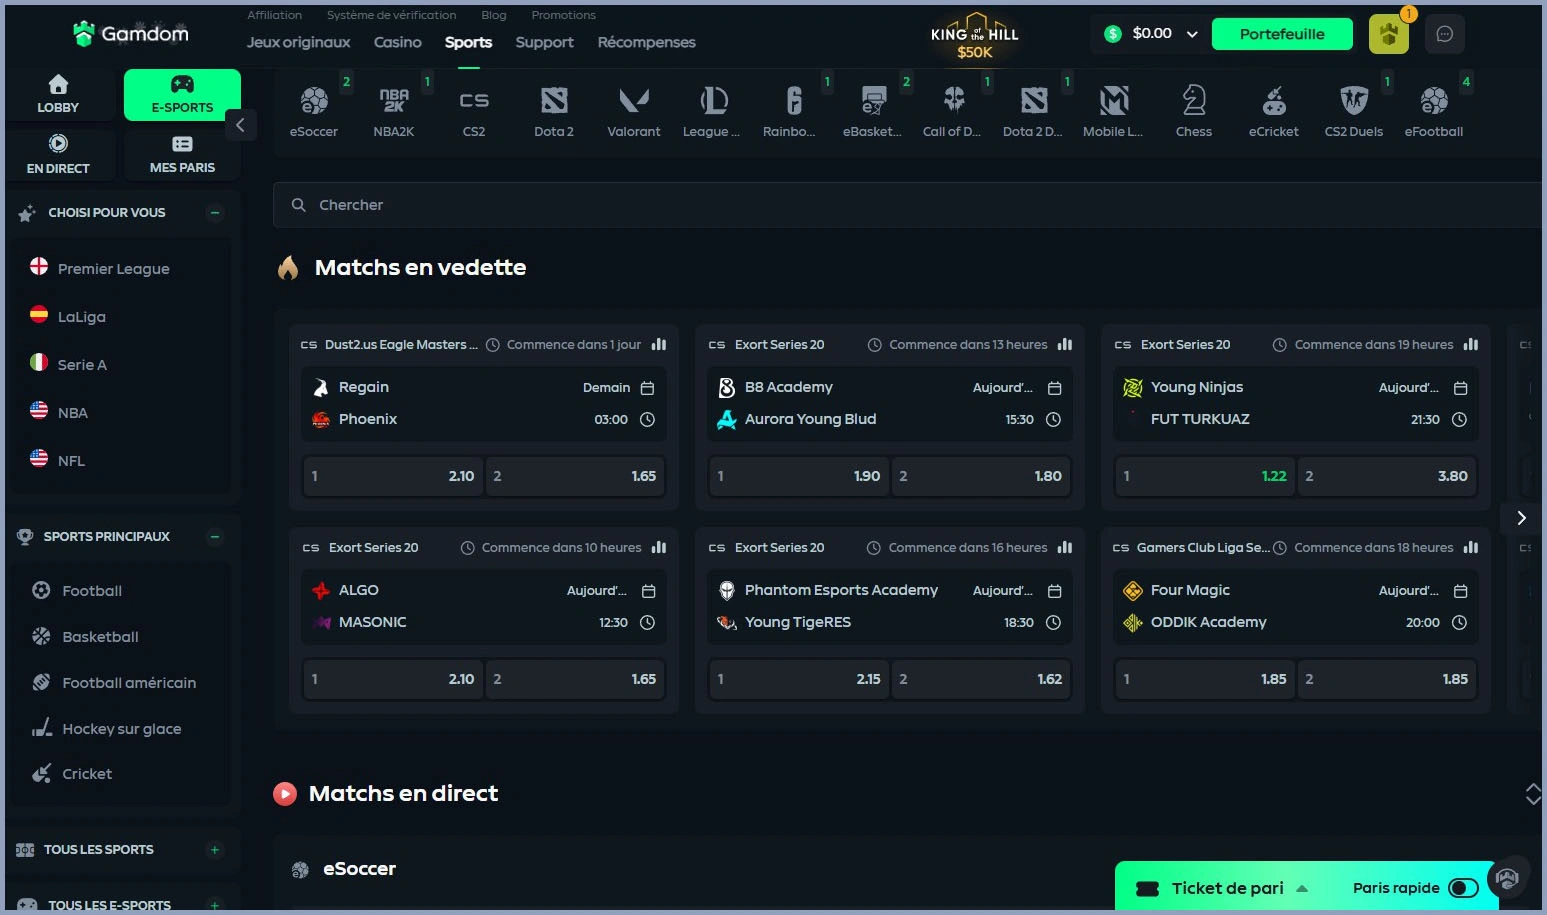Select the Chess category icon
Viewport: 1547px width, 915px height.
point(1194,101)
